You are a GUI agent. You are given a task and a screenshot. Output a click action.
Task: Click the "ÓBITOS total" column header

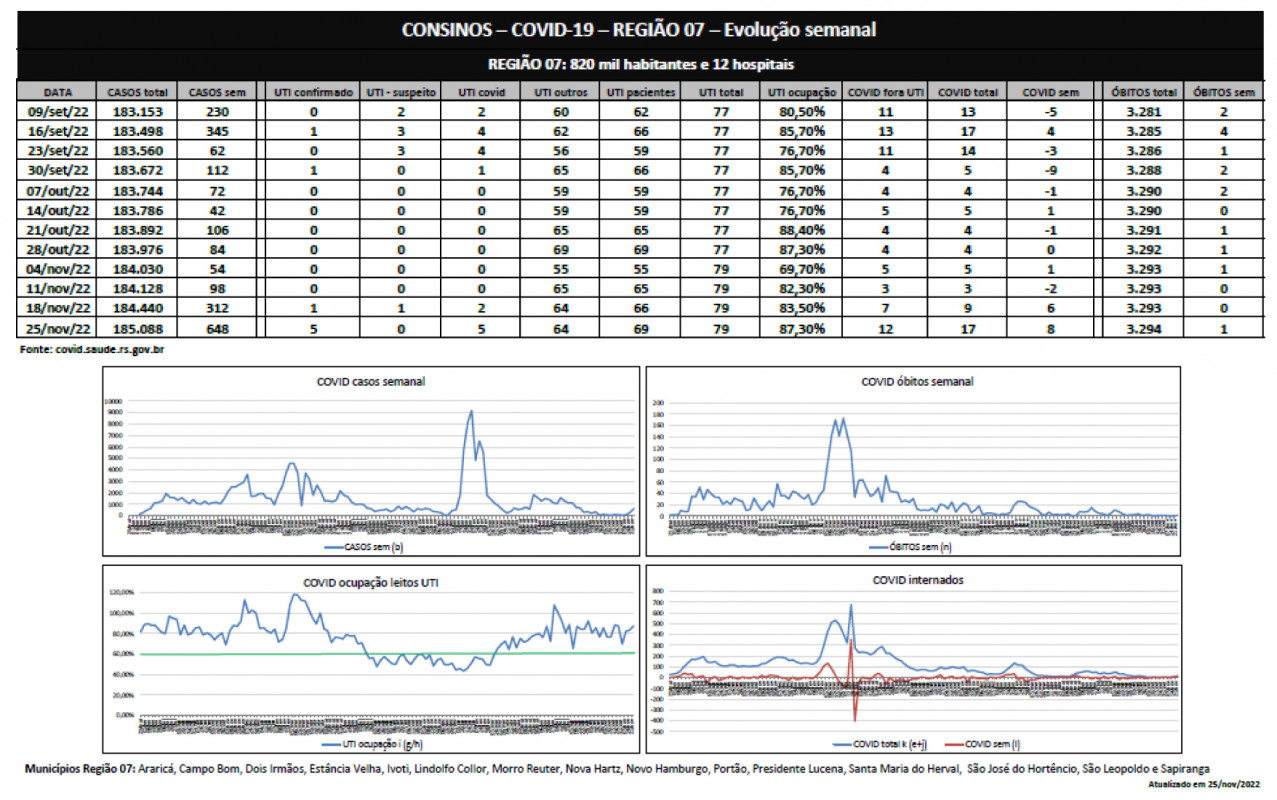pos(1143,93)
